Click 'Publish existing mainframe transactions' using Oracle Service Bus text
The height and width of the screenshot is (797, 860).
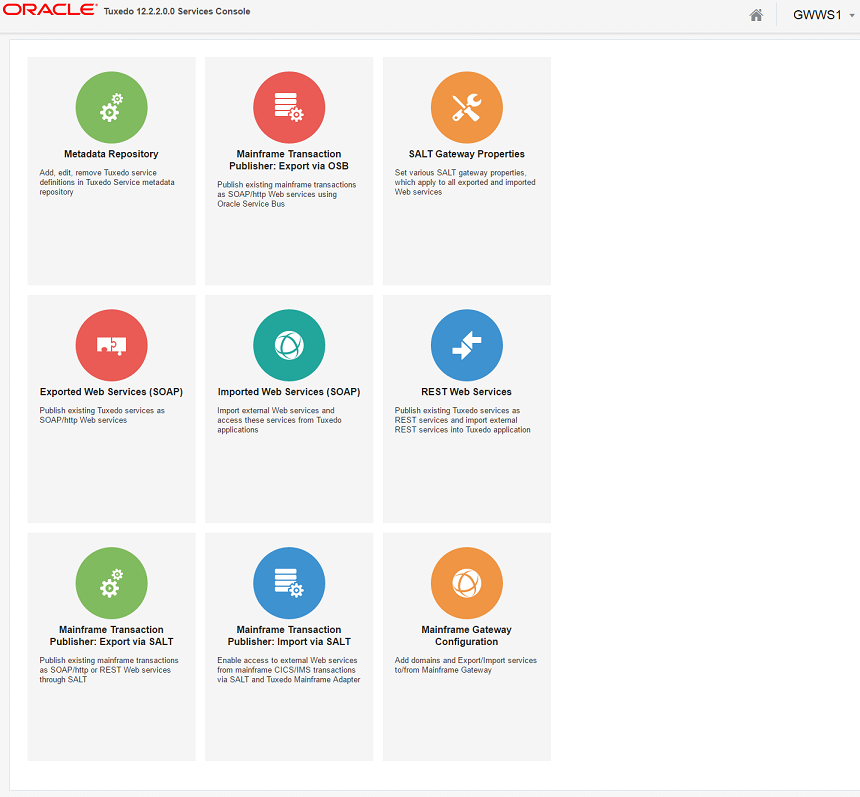pos(286,194)
